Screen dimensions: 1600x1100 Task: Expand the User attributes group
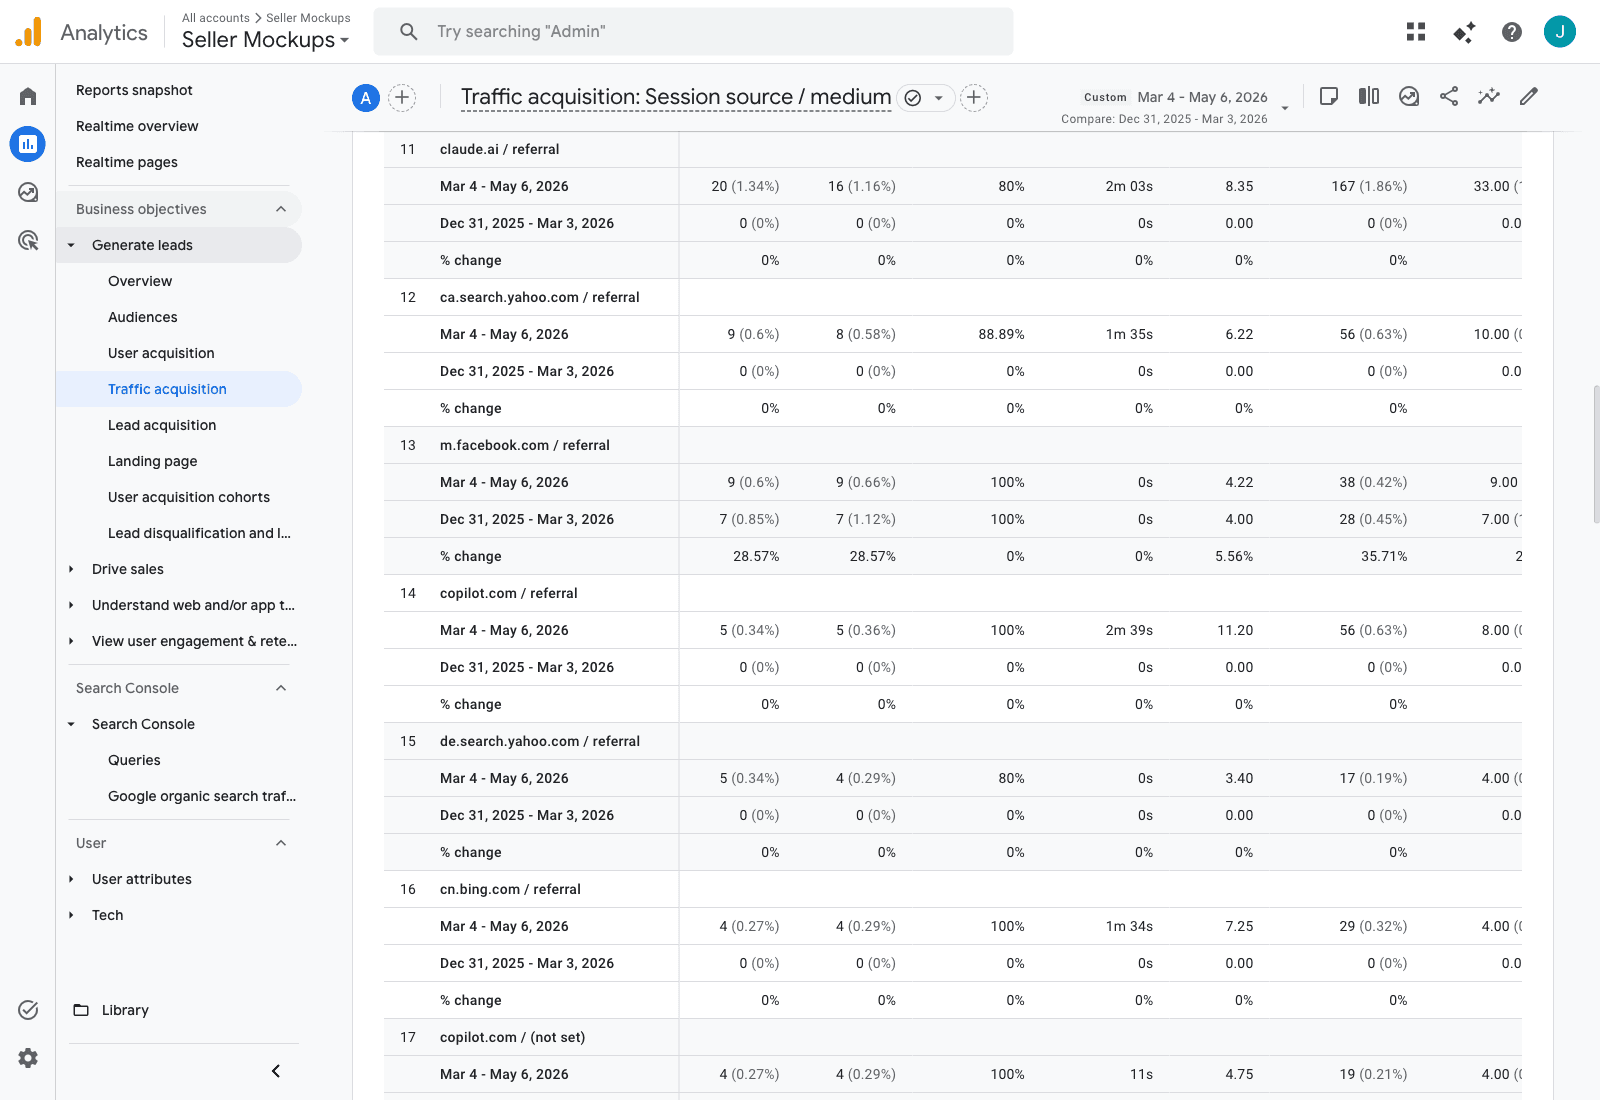pos(71,879)
